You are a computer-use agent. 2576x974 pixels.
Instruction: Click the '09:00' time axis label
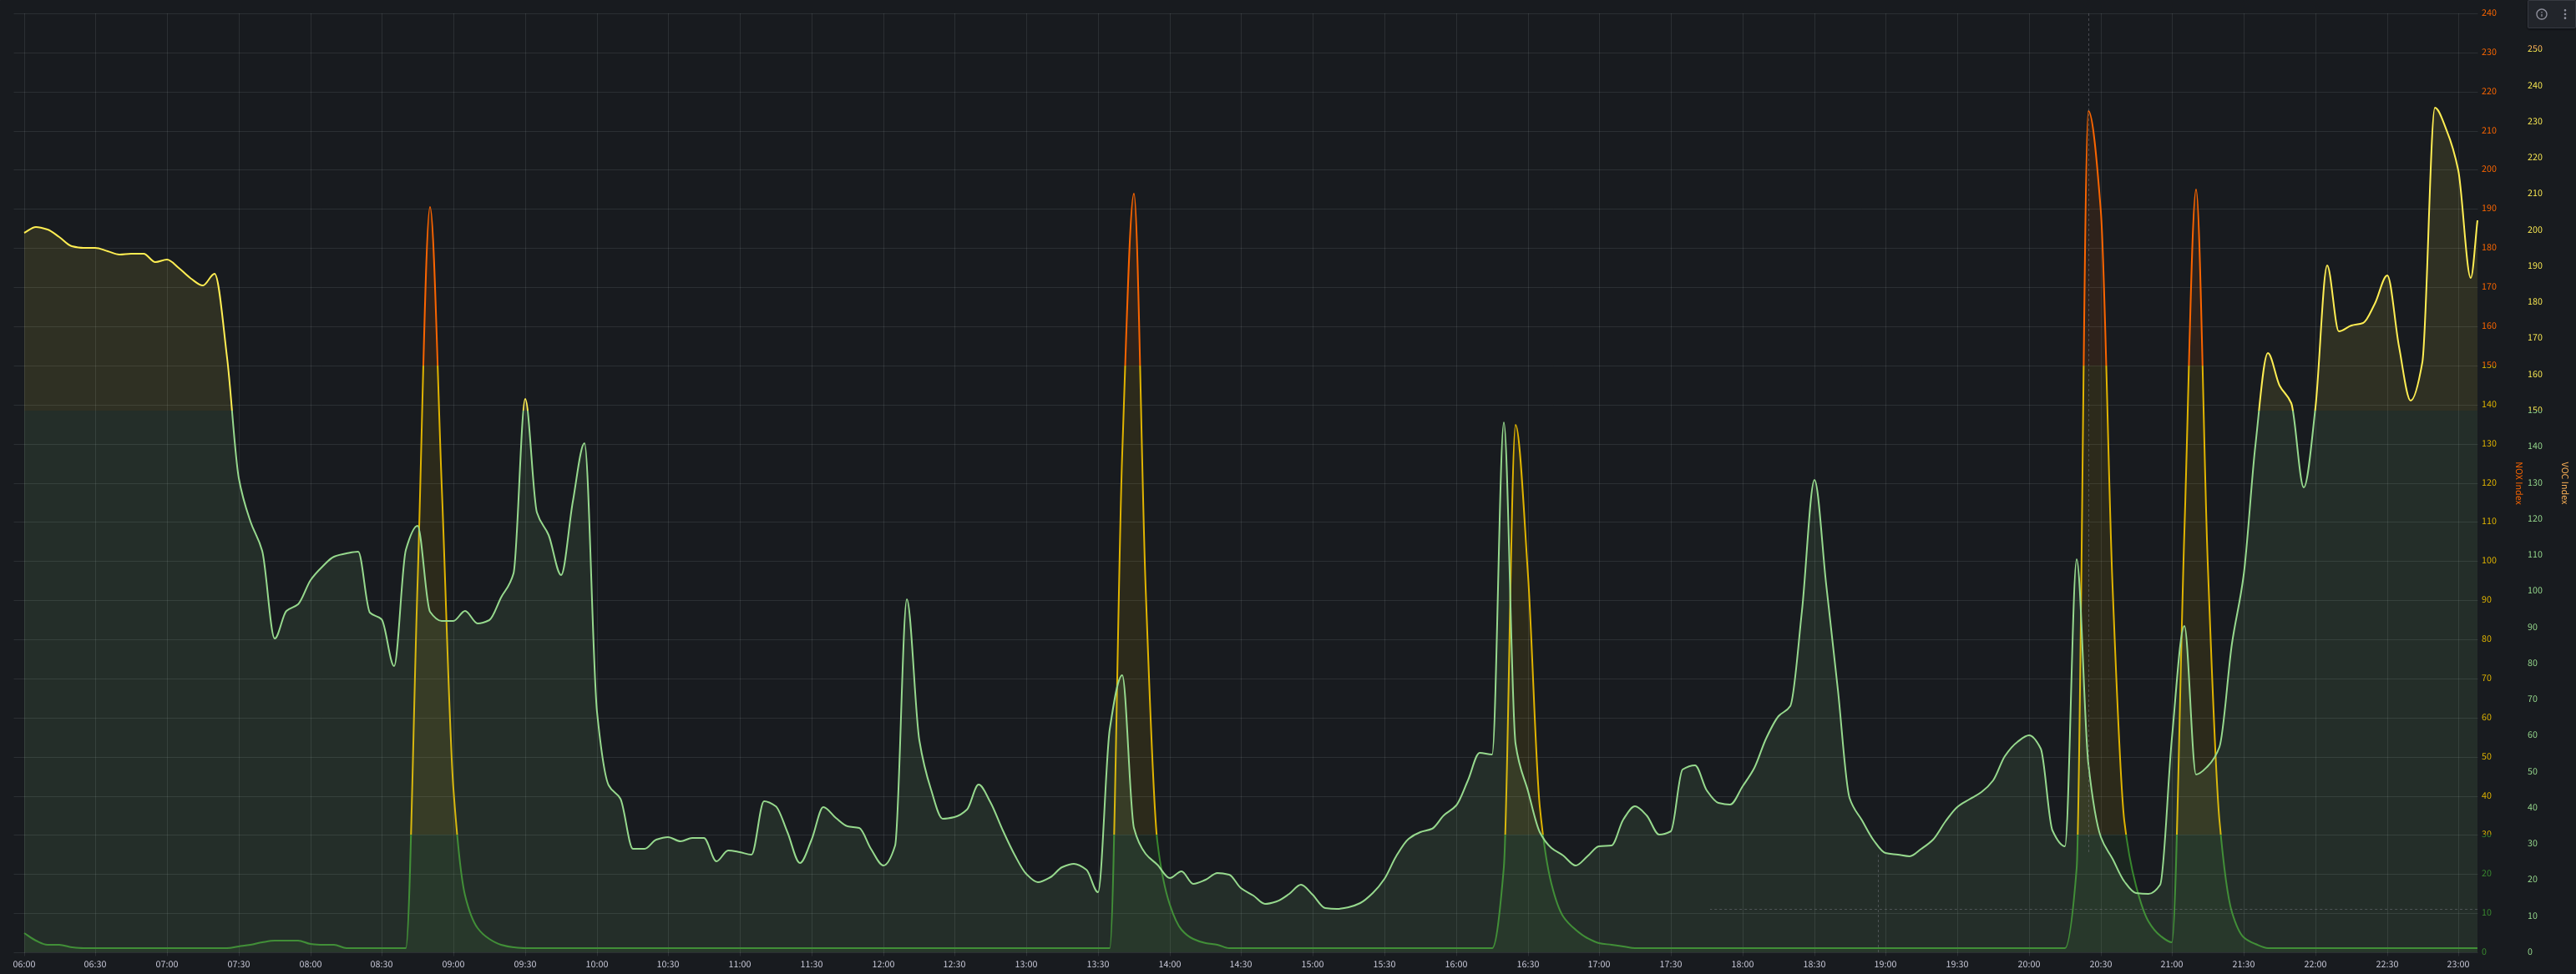coord(453,965)
